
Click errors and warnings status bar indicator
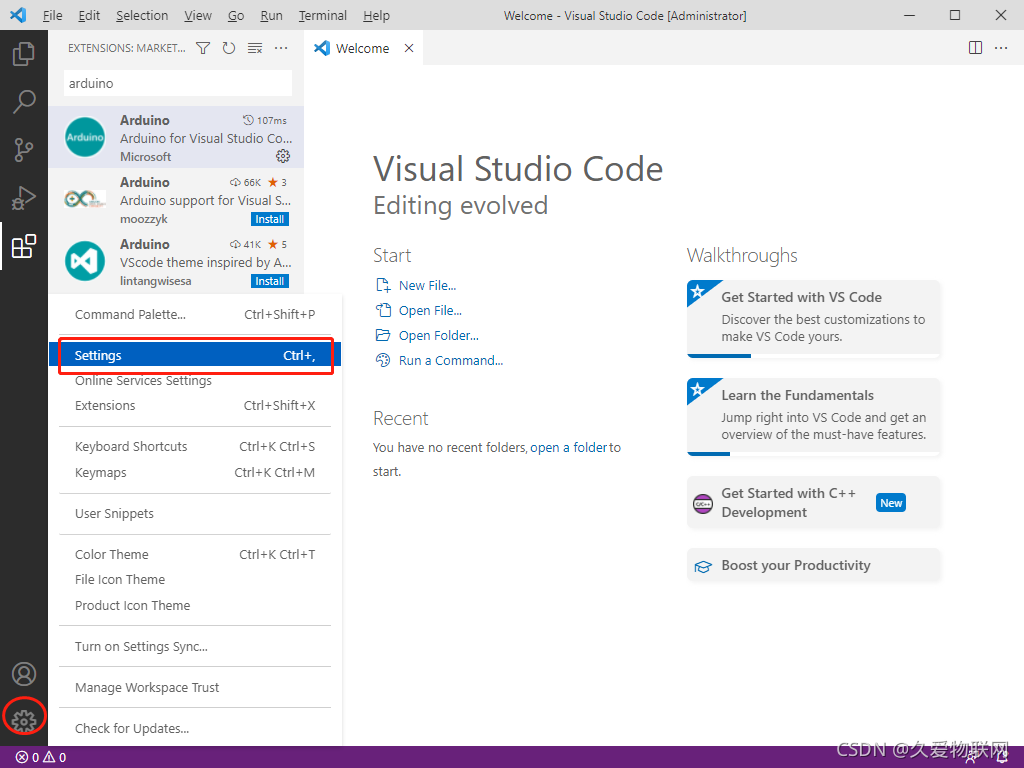[x=40, y=758]
